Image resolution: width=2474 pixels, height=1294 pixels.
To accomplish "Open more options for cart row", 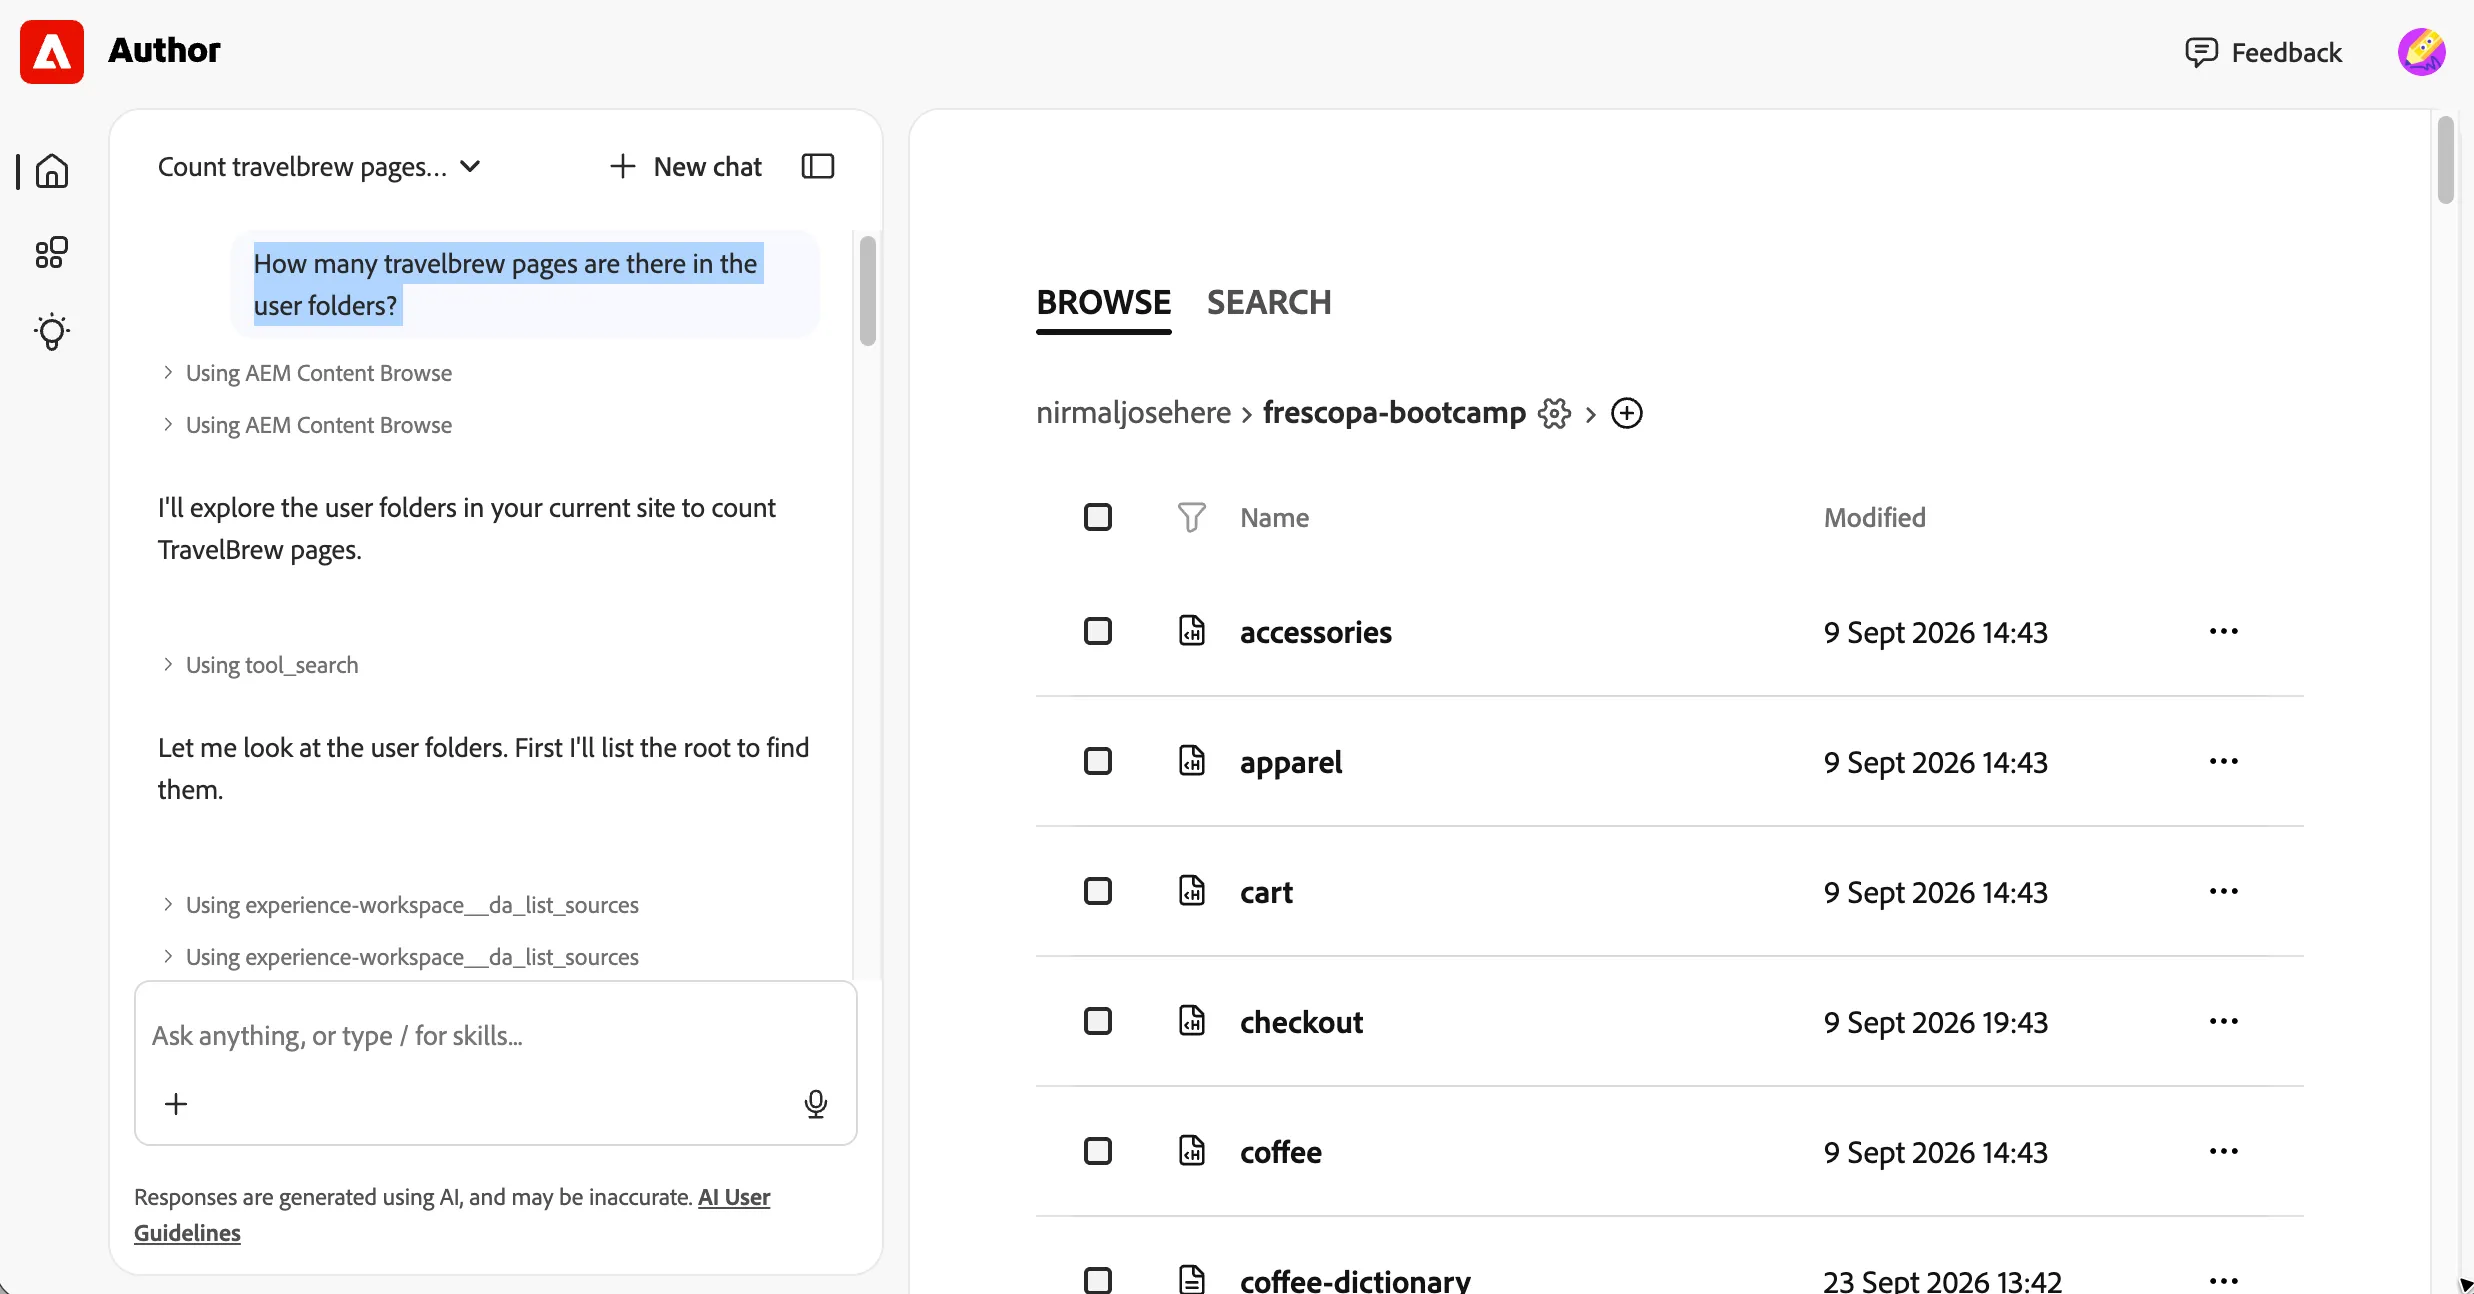I will coord(2224,891).
